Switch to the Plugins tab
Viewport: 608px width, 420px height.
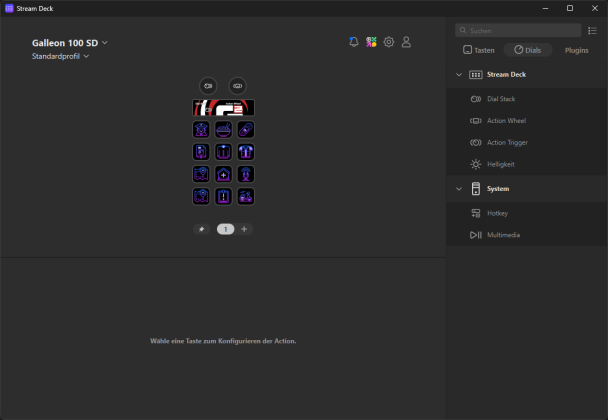(x=576, y=49)
